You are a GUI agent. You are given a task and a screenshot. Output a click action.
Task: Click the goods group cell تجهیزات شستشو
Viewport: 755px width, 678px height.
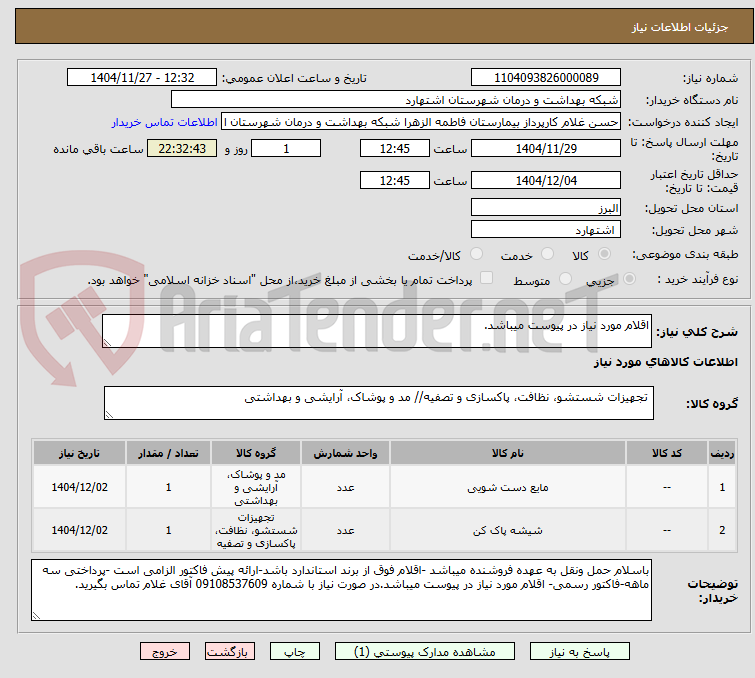tap(256, 530)
